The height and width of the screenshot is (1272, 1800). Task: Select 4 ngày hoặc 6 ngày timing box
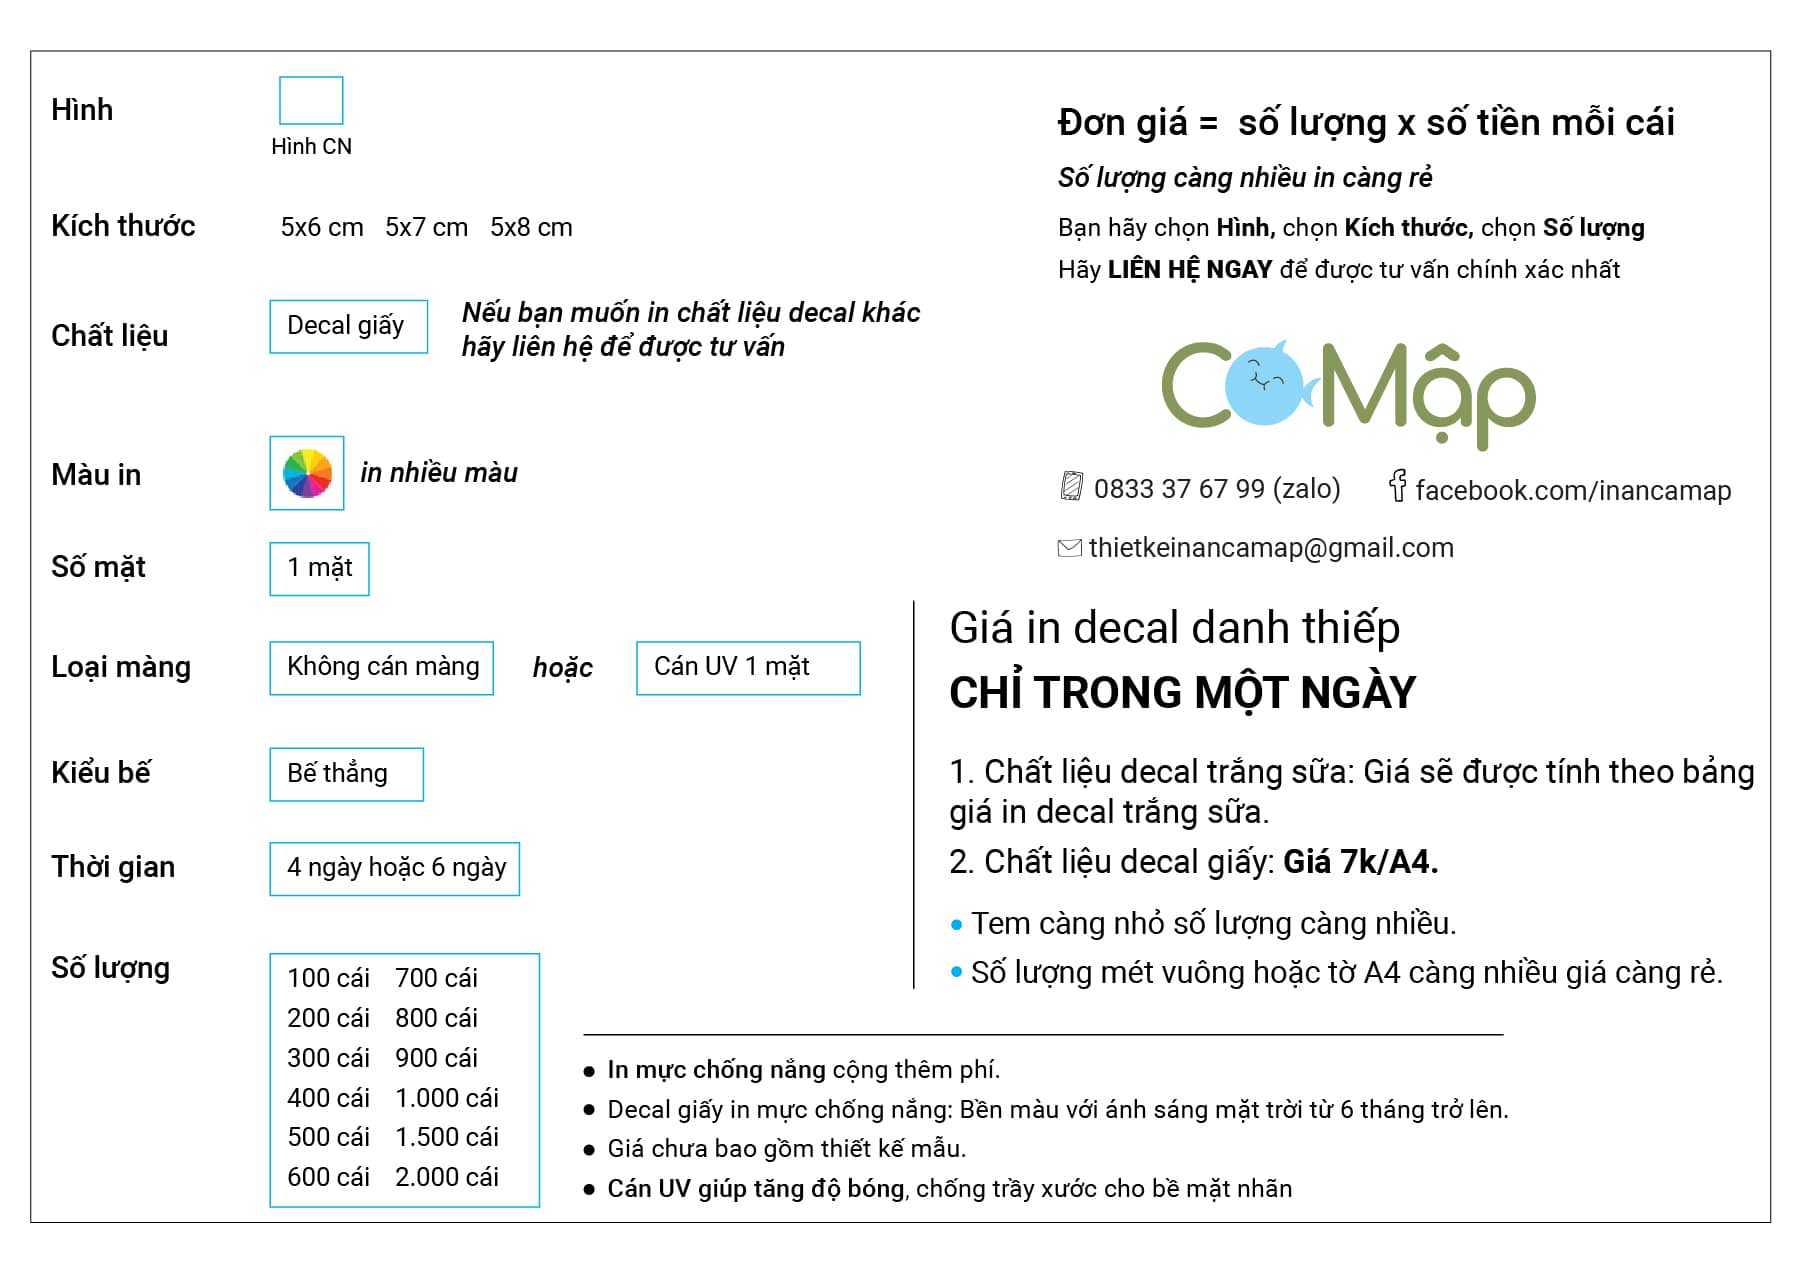(x=395, y=868)
